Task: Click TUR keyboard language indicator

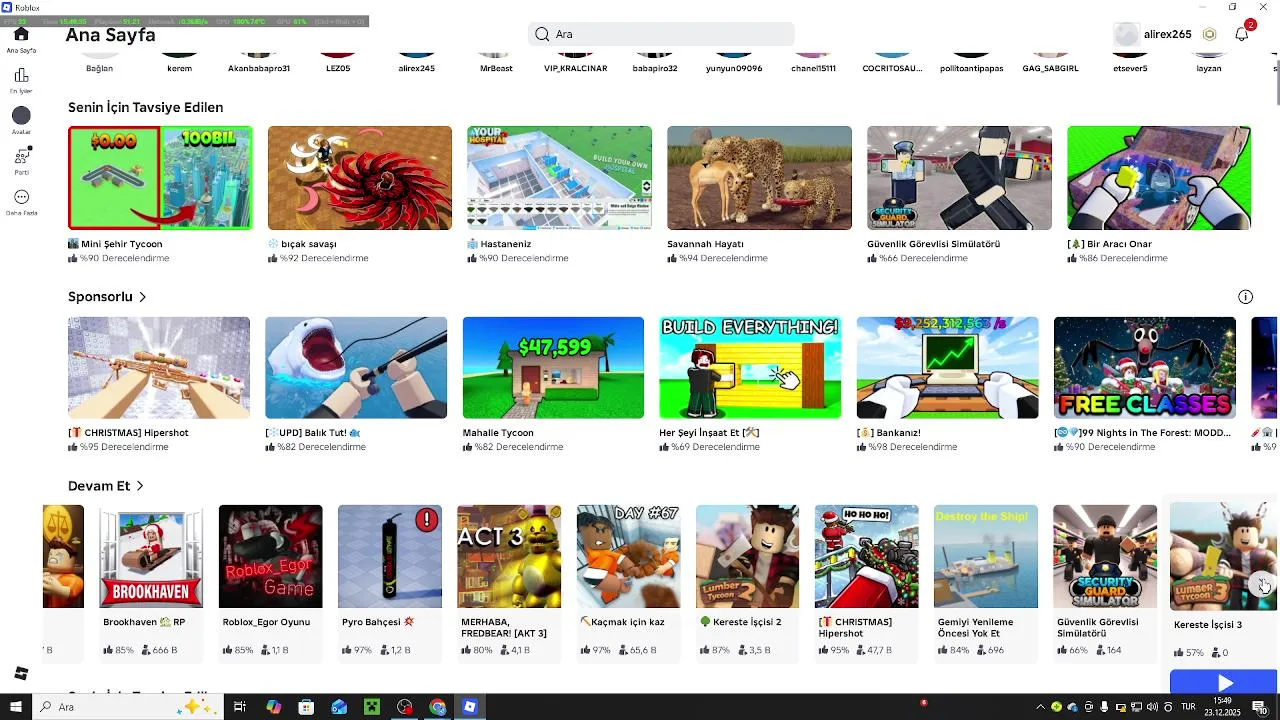Action: pyautogui.click(x=1186, y=707)
